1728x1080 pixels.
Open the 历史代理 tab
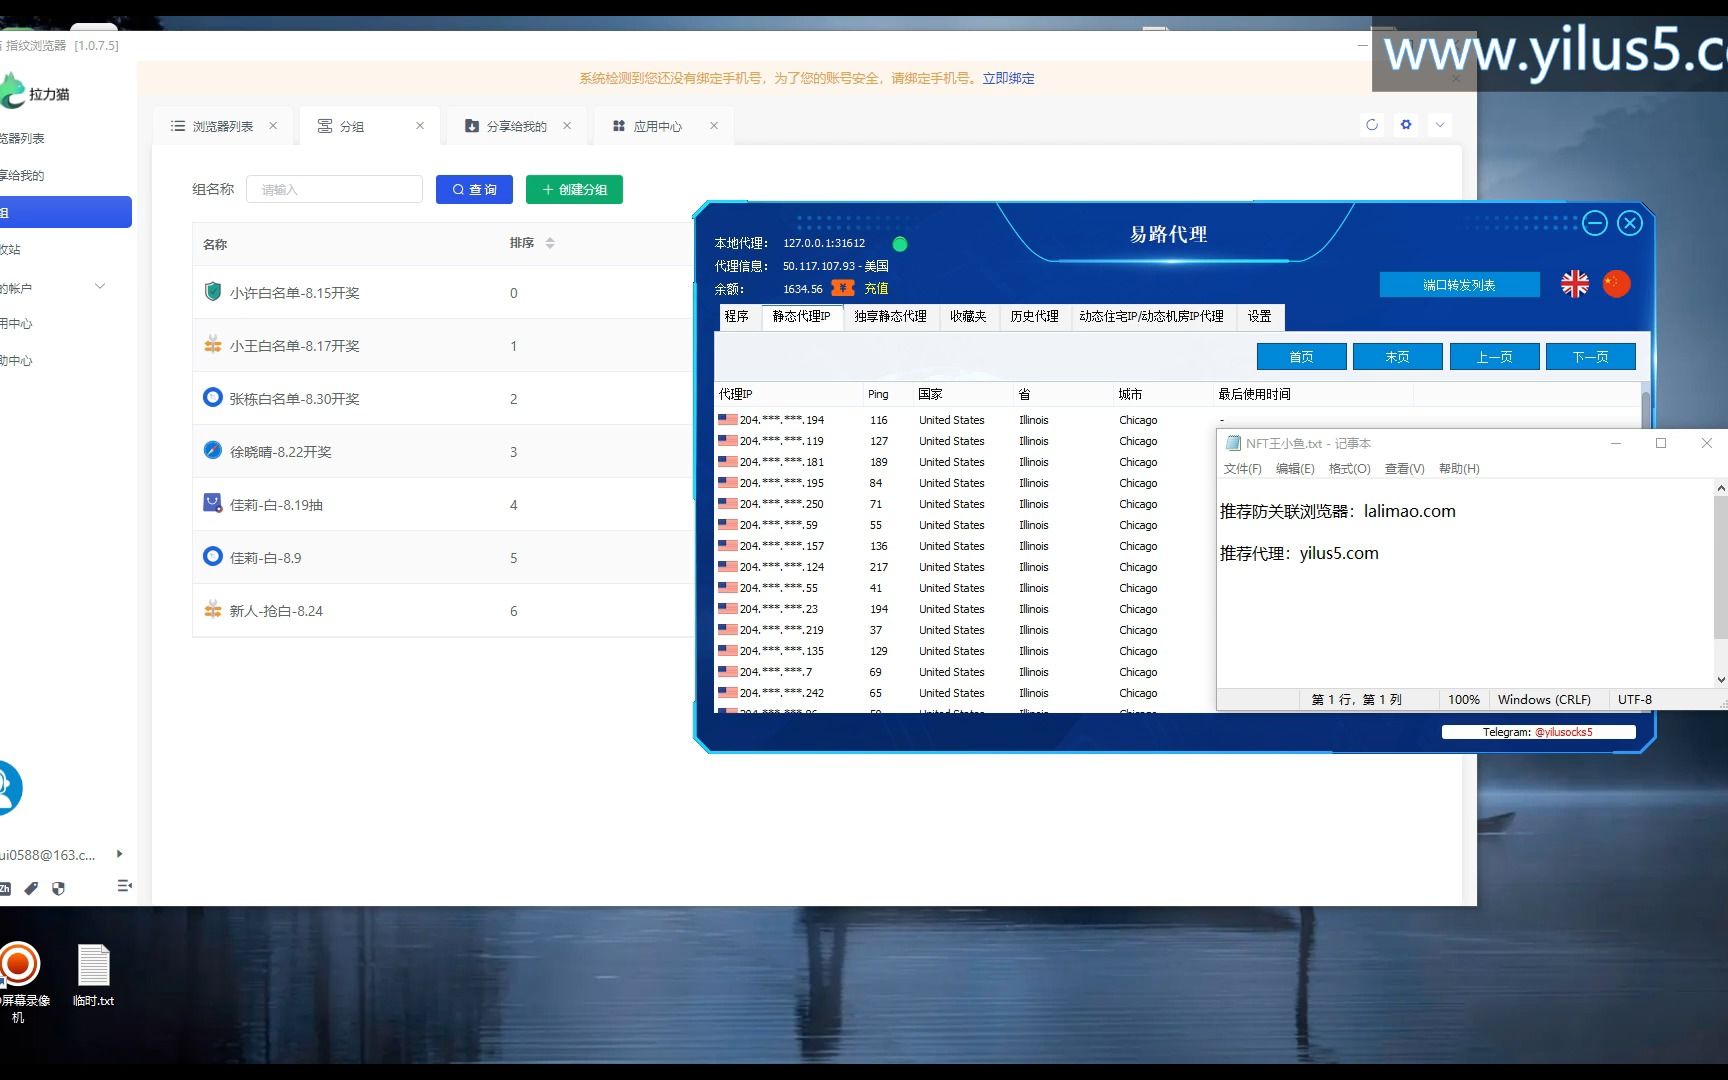(x=1034, y=316)
